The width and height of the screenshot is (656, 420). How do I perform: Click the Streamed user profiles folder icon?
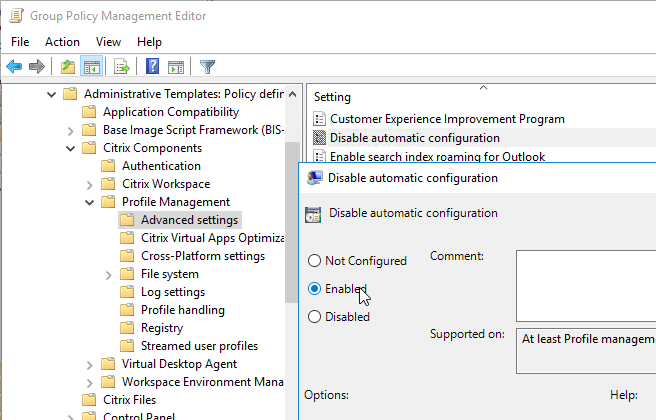click(127, 346)
